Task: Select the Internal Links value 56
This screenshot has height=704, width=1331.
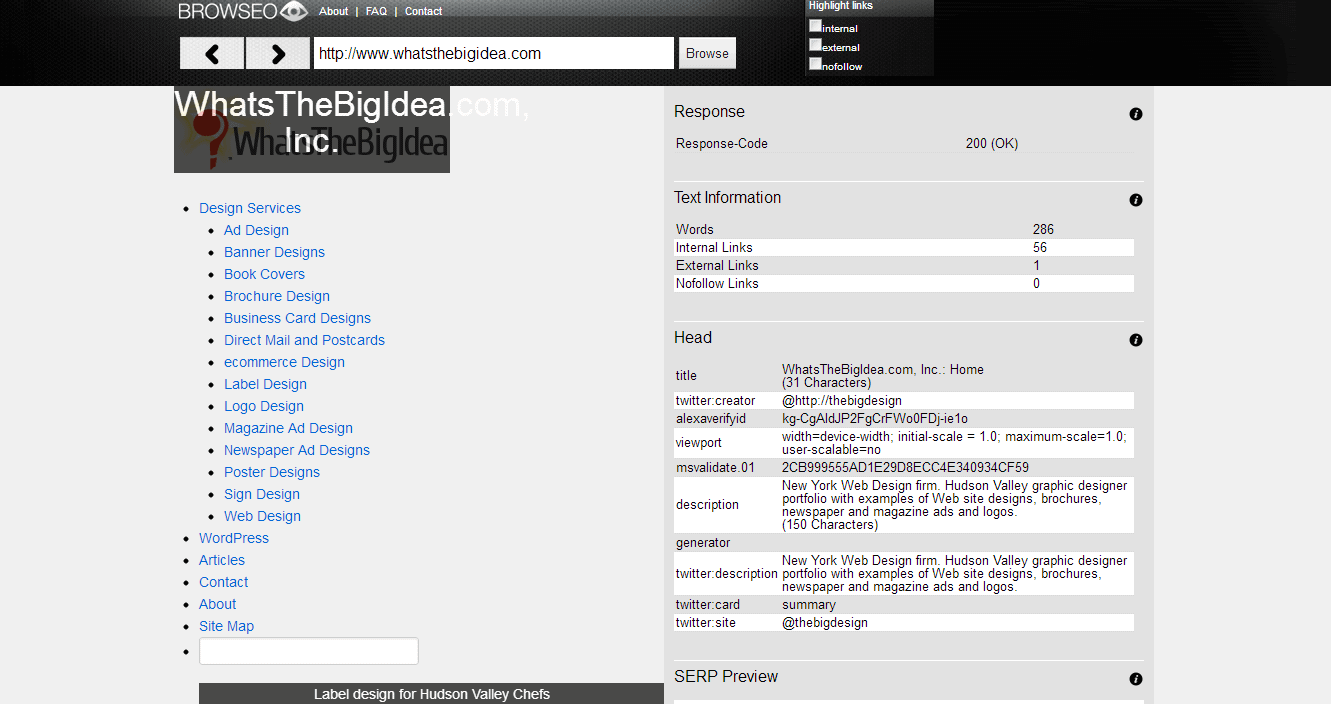Action: click(1040, 247)
